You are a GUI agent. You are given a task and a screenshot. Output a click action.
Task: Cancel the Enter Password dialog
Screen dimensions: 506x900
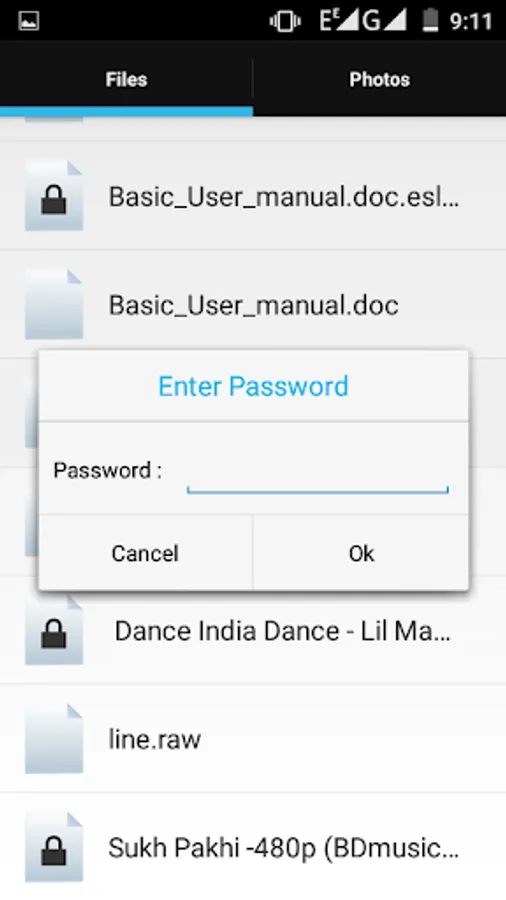[145, 553]
